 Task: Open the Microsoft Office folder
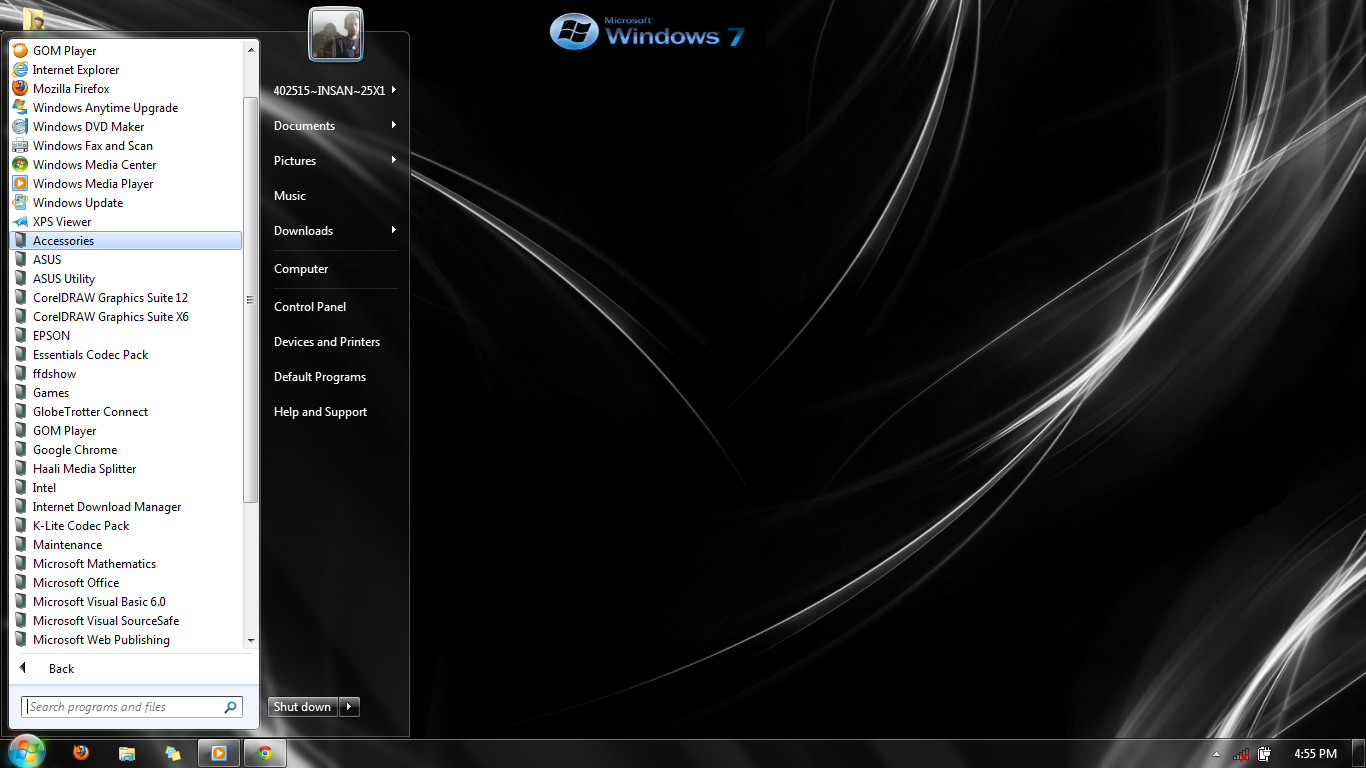[125, 583]
